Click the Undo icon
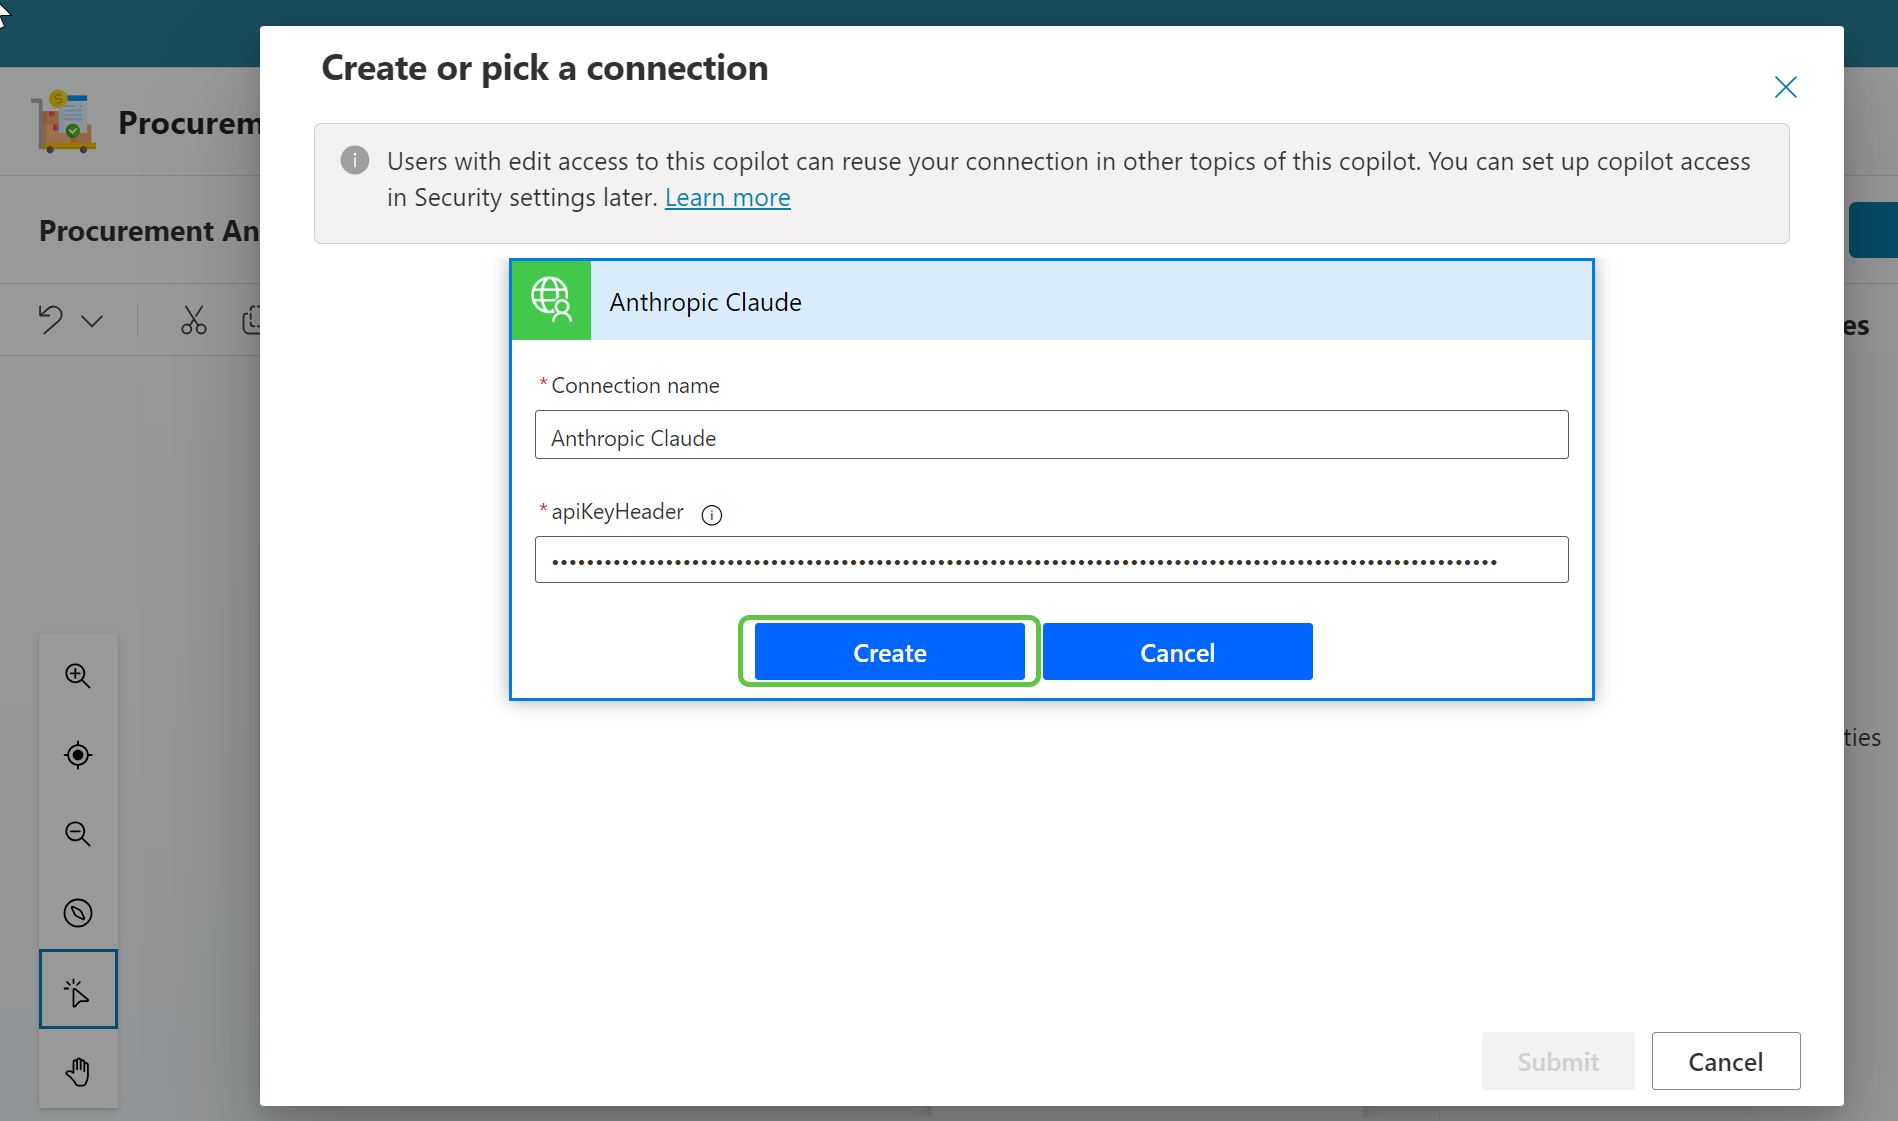 (x=50, y=319)
